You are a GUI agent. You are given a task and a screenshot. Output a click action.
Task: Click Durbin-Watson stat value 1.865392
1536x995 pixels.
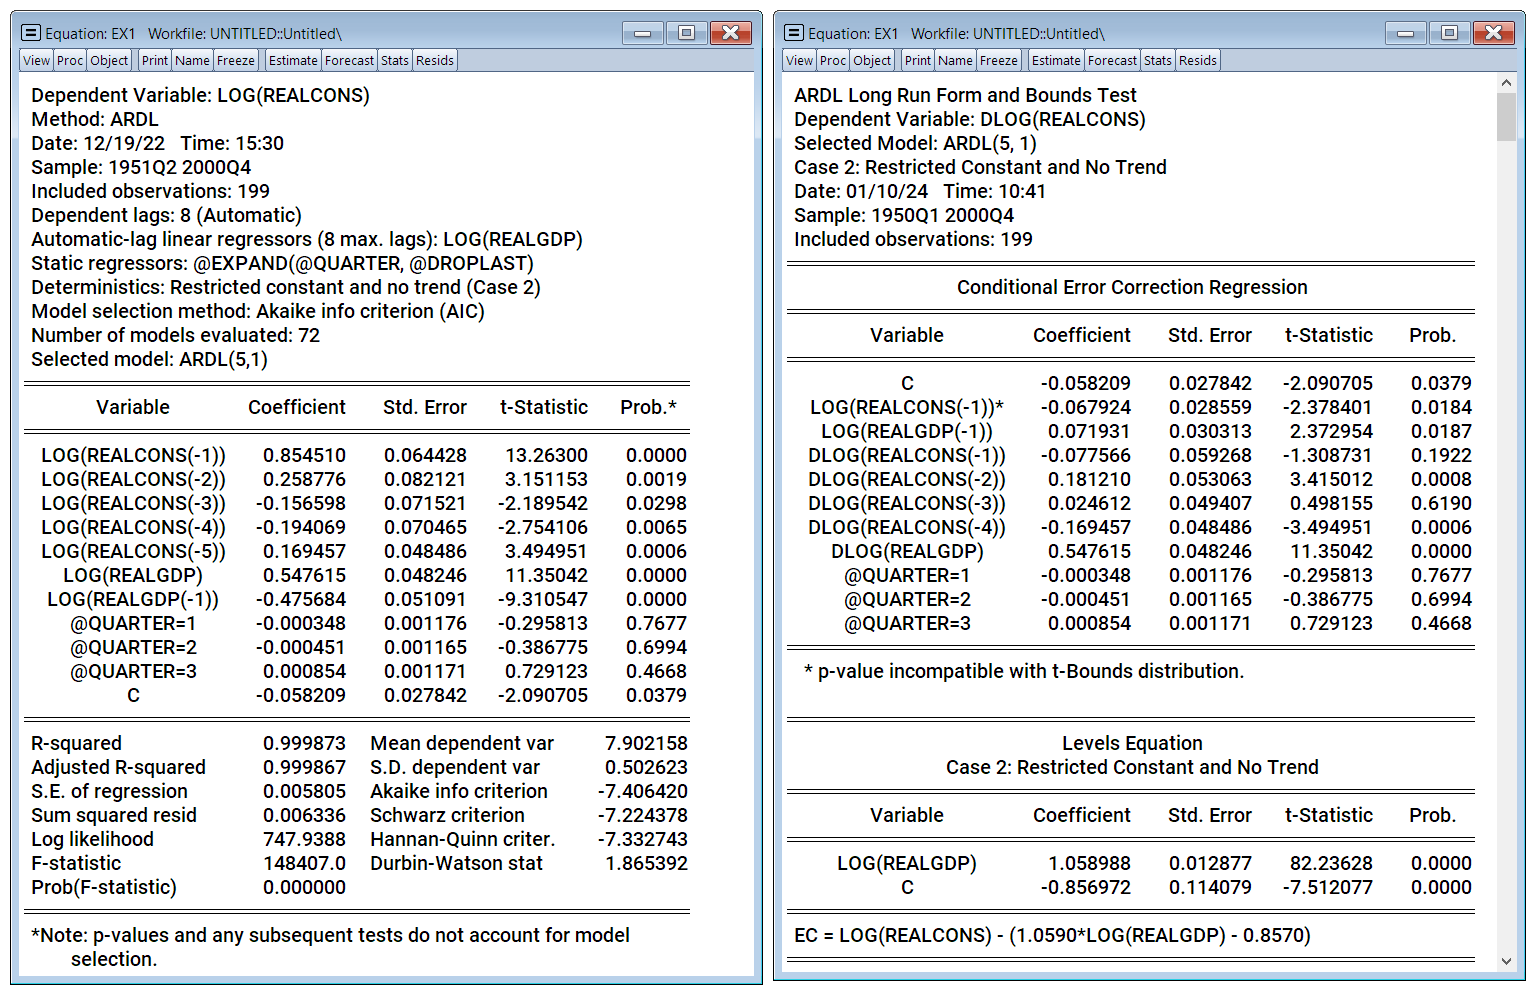(x=646, y=863)
